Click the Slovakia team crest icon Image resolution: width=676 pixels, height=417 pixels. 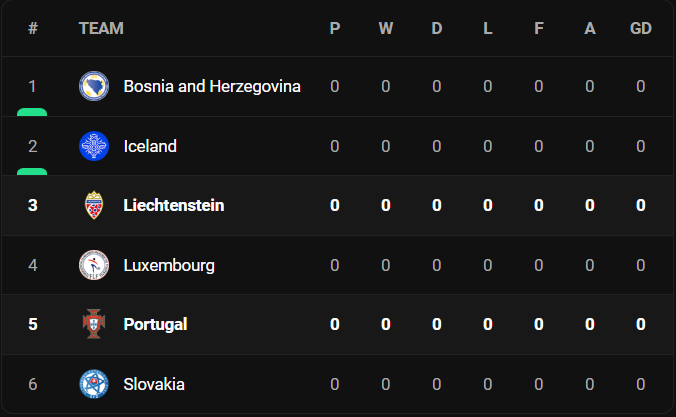(94, 384)
